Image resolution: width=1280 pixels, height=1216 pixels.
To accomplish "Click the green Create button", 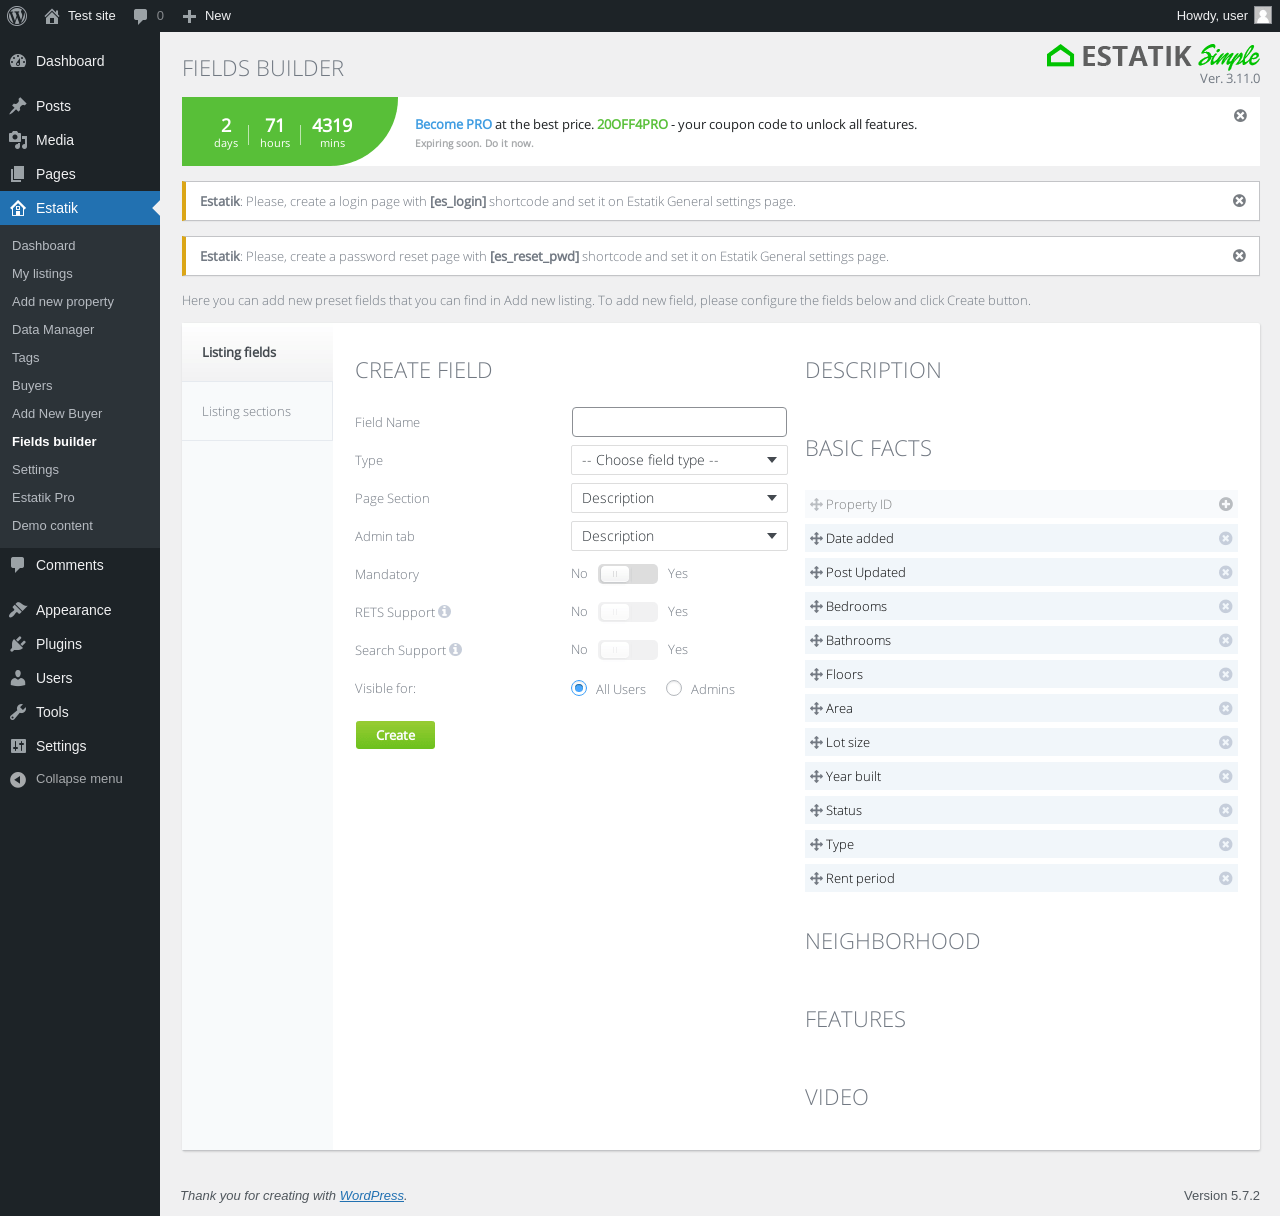I will click(x=395, y=735).
